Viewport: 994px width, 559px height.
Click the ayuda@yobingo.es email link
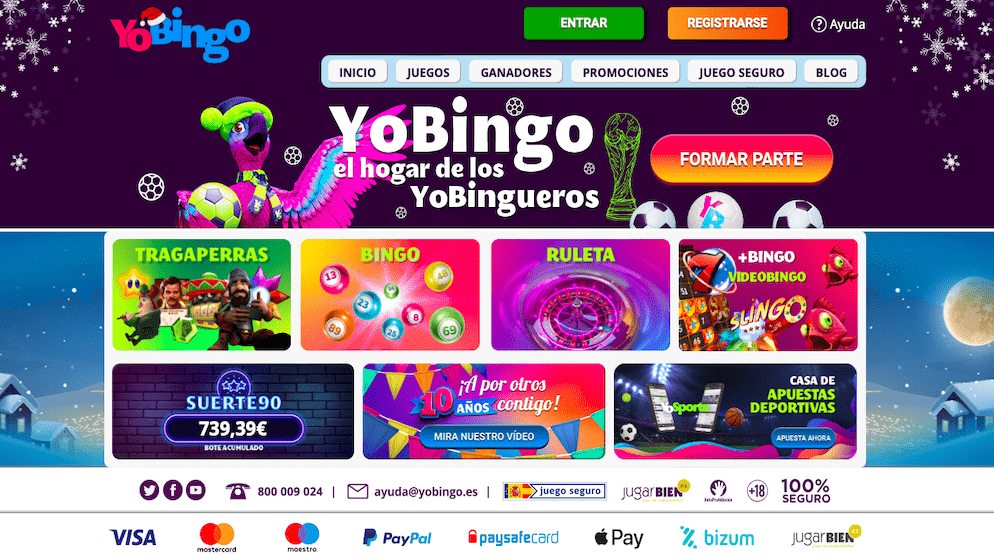pos(426,492)
